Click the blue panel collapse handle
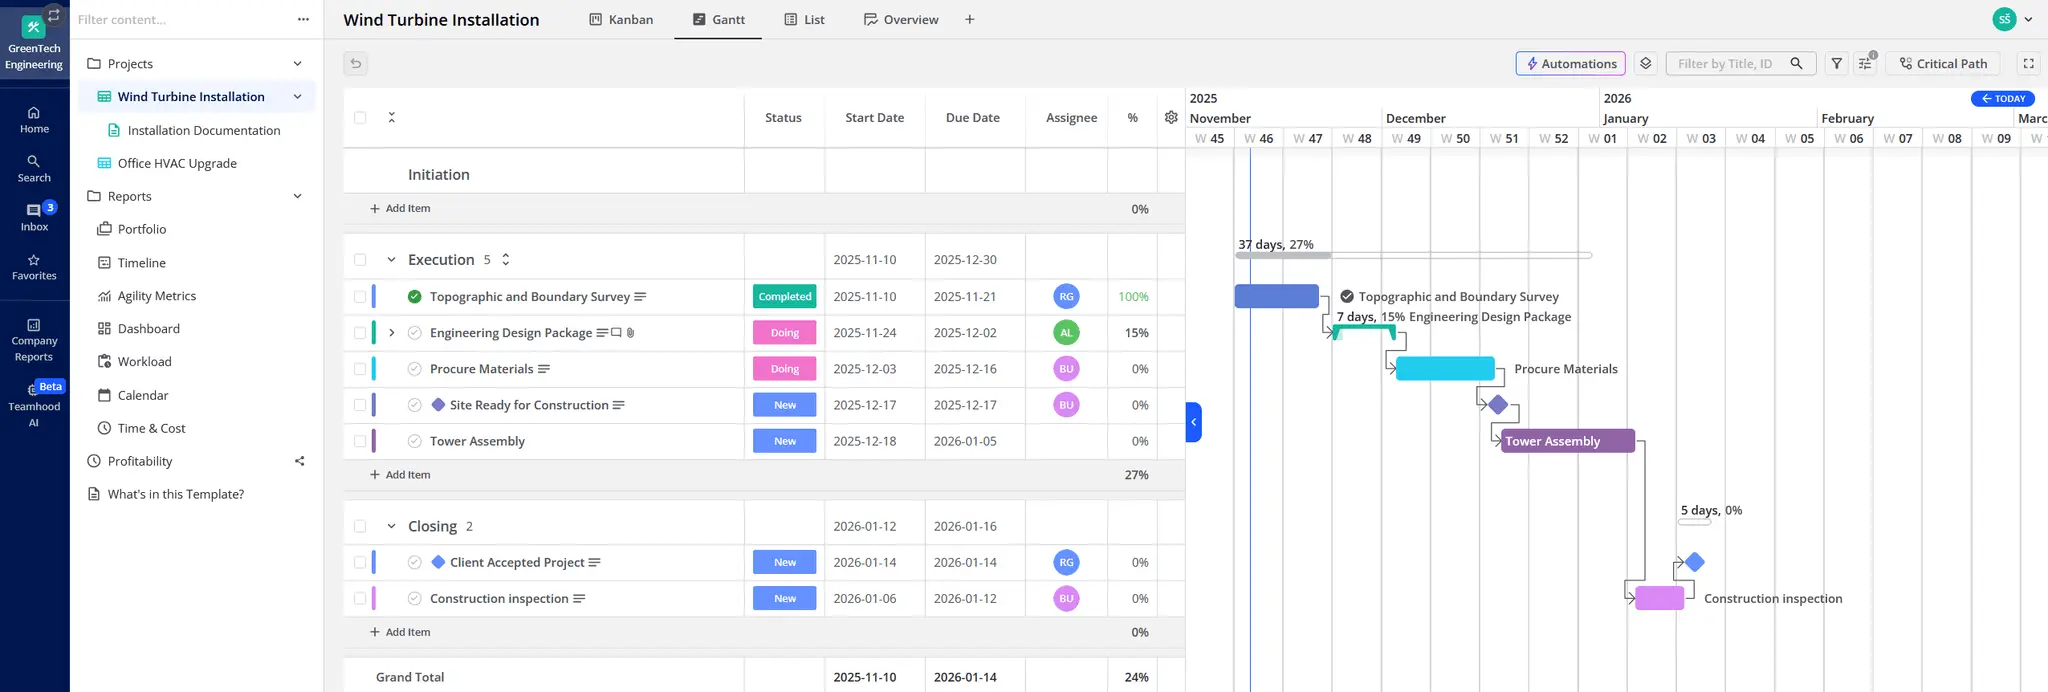The width and height of the screenshot is (2048, 692). click(1193, 422)
